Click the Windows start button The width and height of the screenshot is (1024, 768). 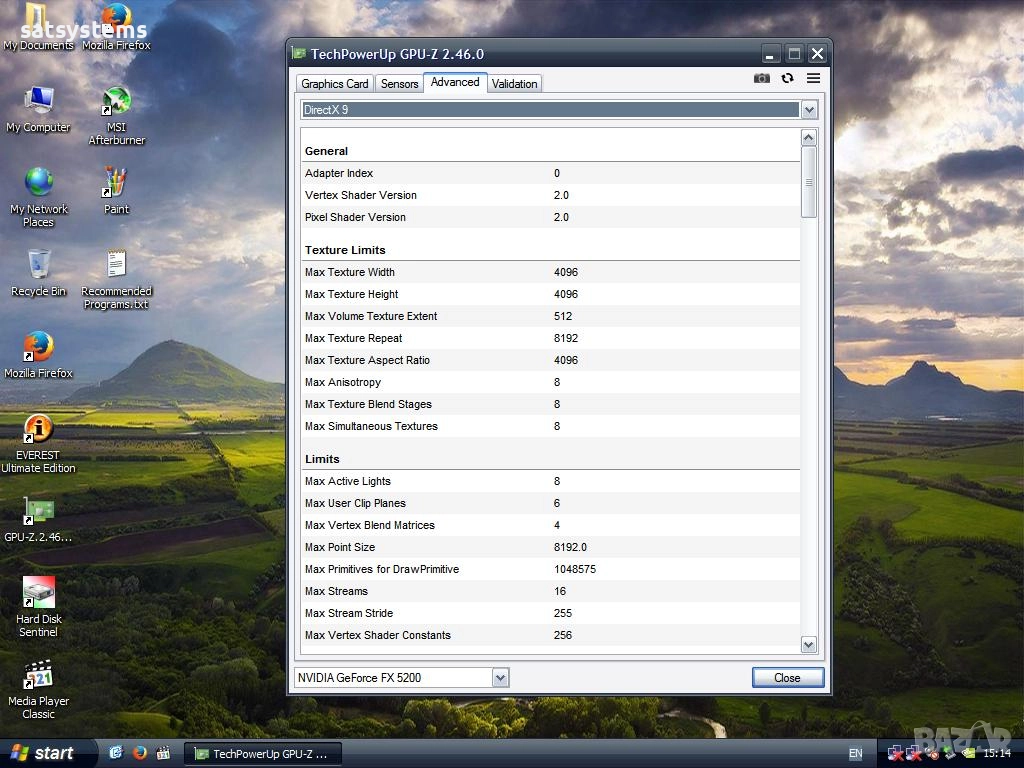tap(45, 753)
